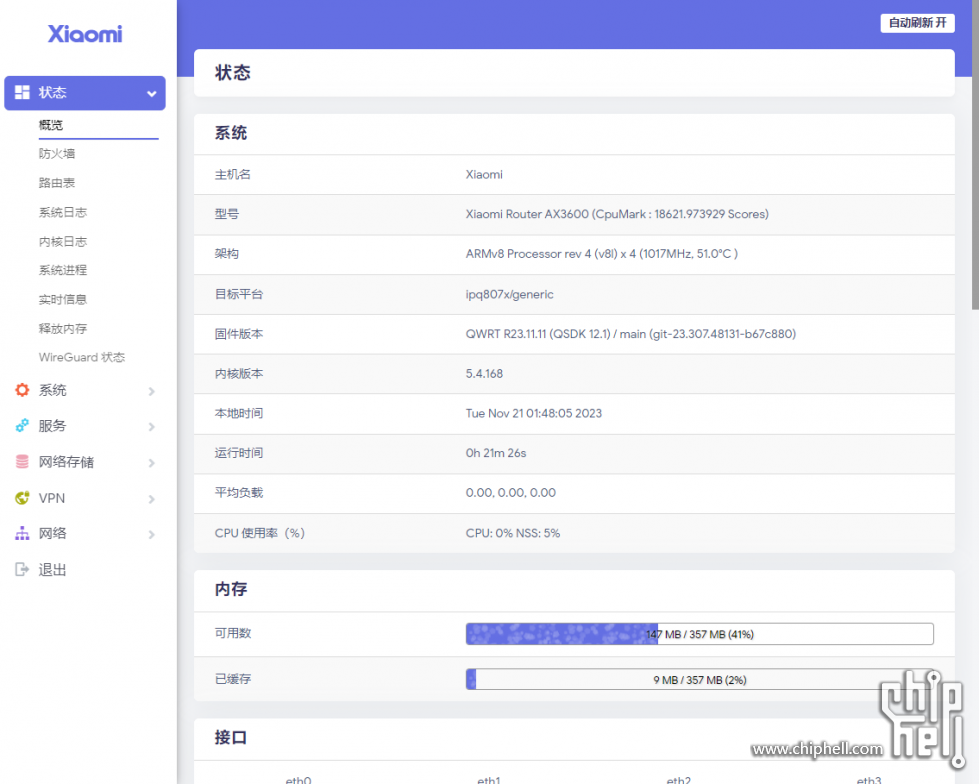The width and height of the screenshot is (979, 784).
Task: Expand the 网络 menu arrow
Action: [x=152, y=534]
